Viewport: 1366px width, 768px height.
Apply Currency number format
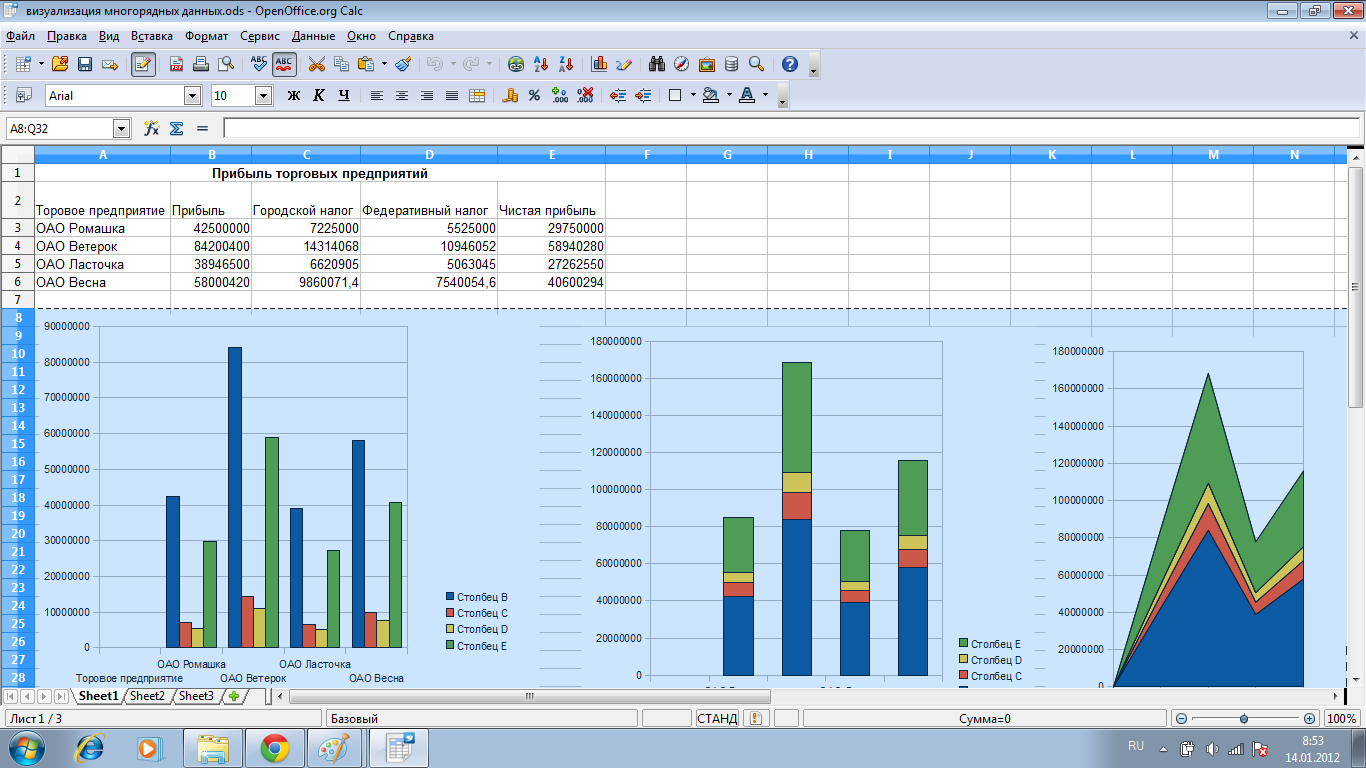(510, 95)
